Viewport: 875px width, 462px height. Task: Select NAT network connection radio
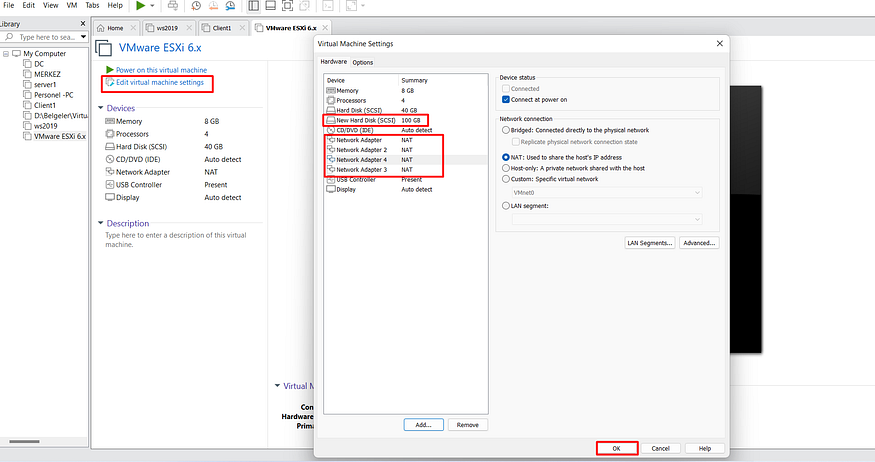click(506, 157)
